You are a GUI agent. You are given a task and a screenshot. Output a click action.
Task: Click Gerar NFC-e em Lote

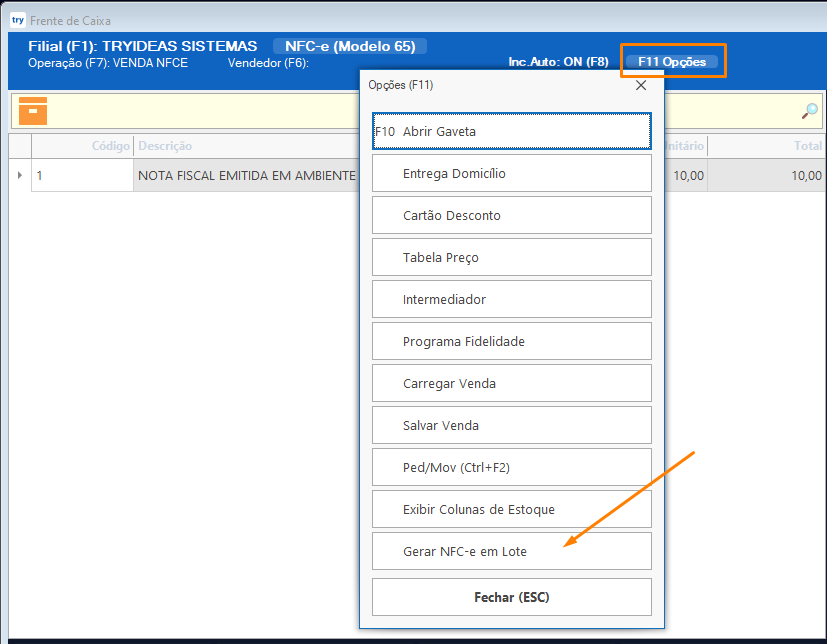[x=512, y=551]
